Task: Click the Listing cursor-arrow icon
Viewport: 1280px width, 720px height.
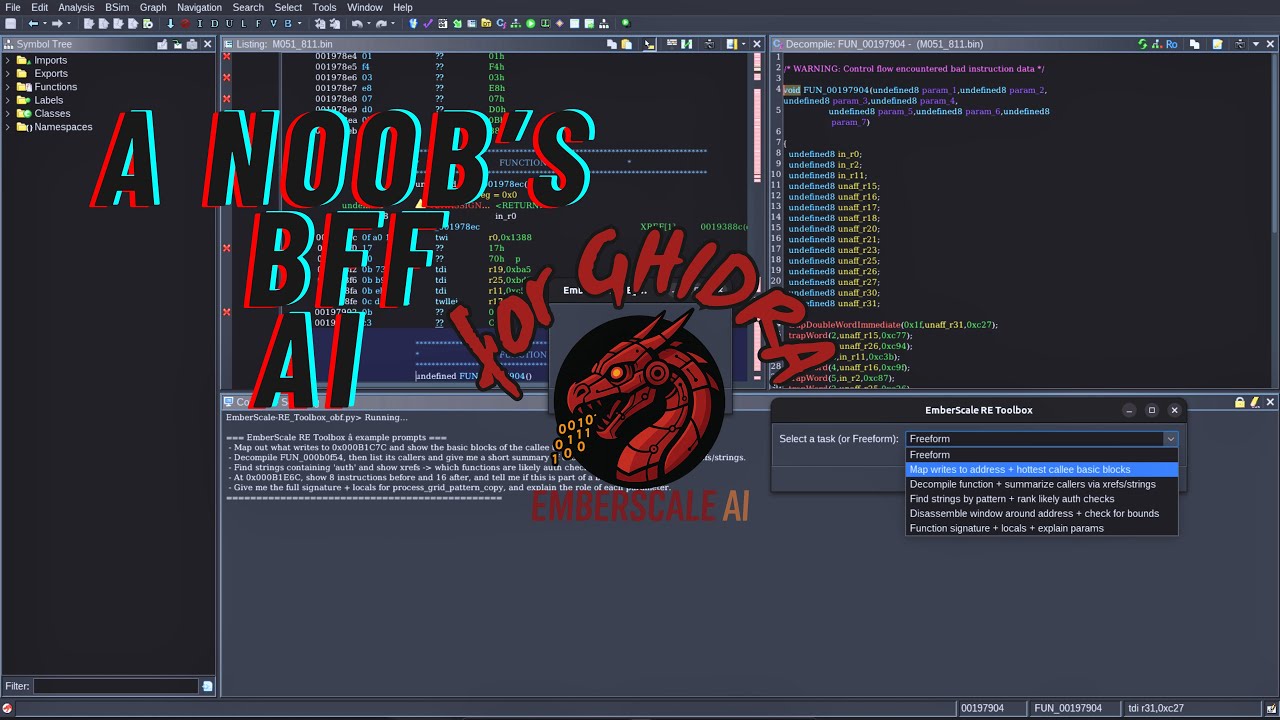Action: pos(650,44)
